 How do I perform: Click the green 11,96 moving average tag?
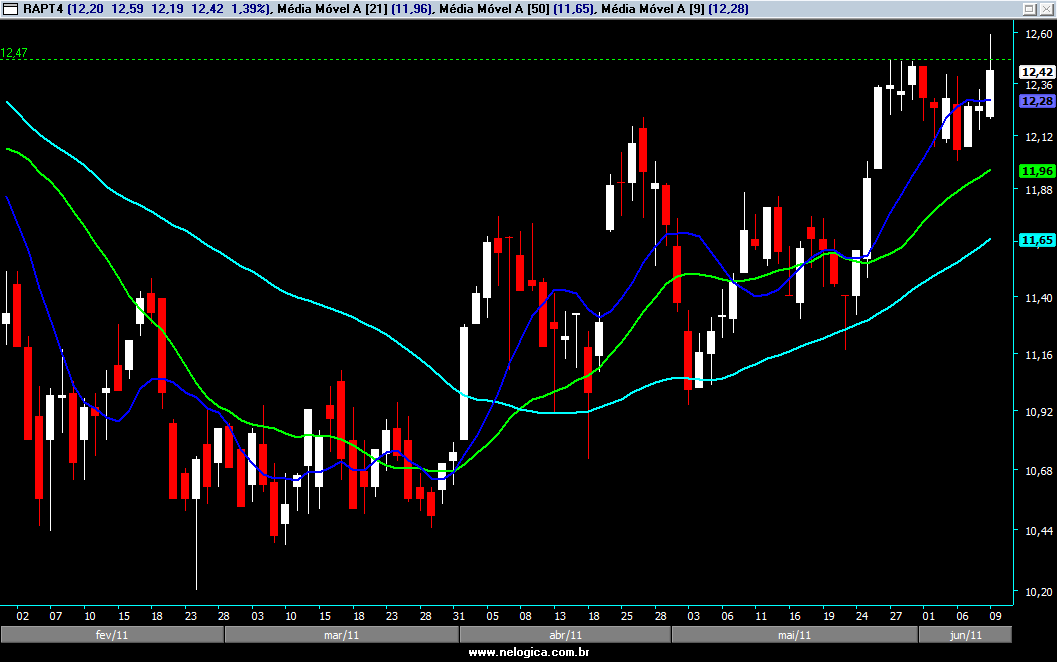1037,171
